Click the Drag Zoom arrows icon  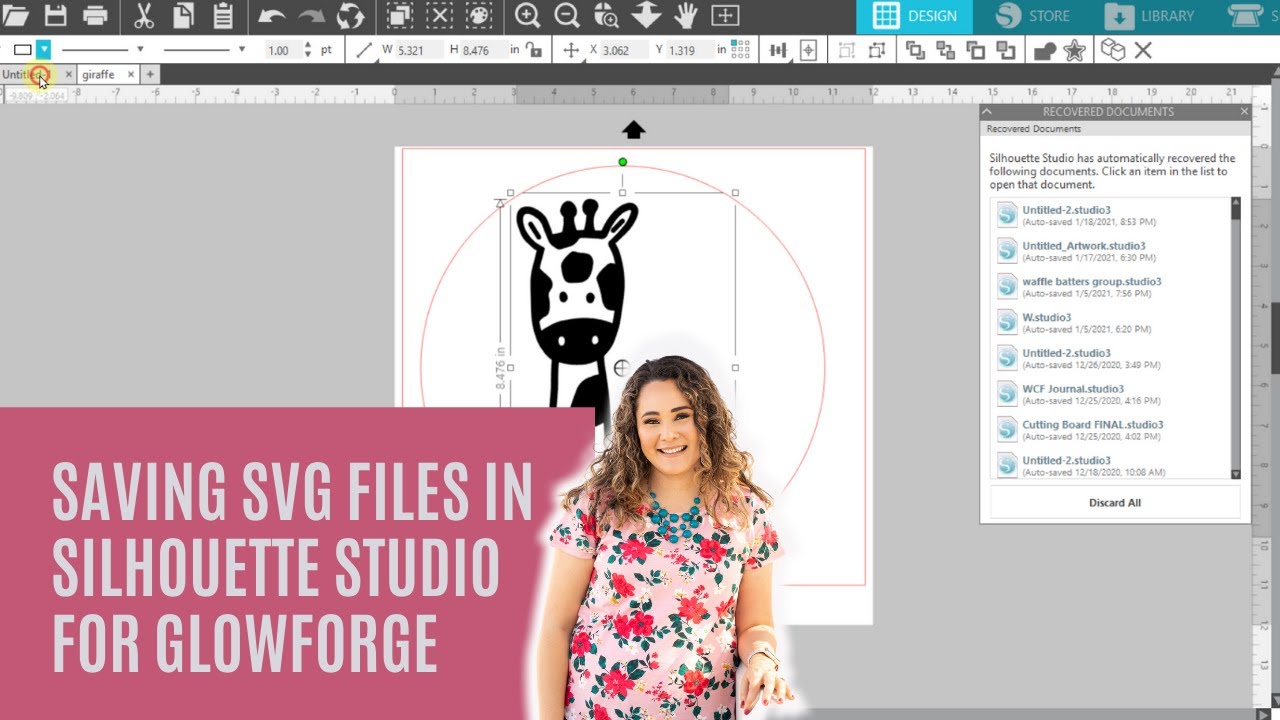tap(647, 15)
